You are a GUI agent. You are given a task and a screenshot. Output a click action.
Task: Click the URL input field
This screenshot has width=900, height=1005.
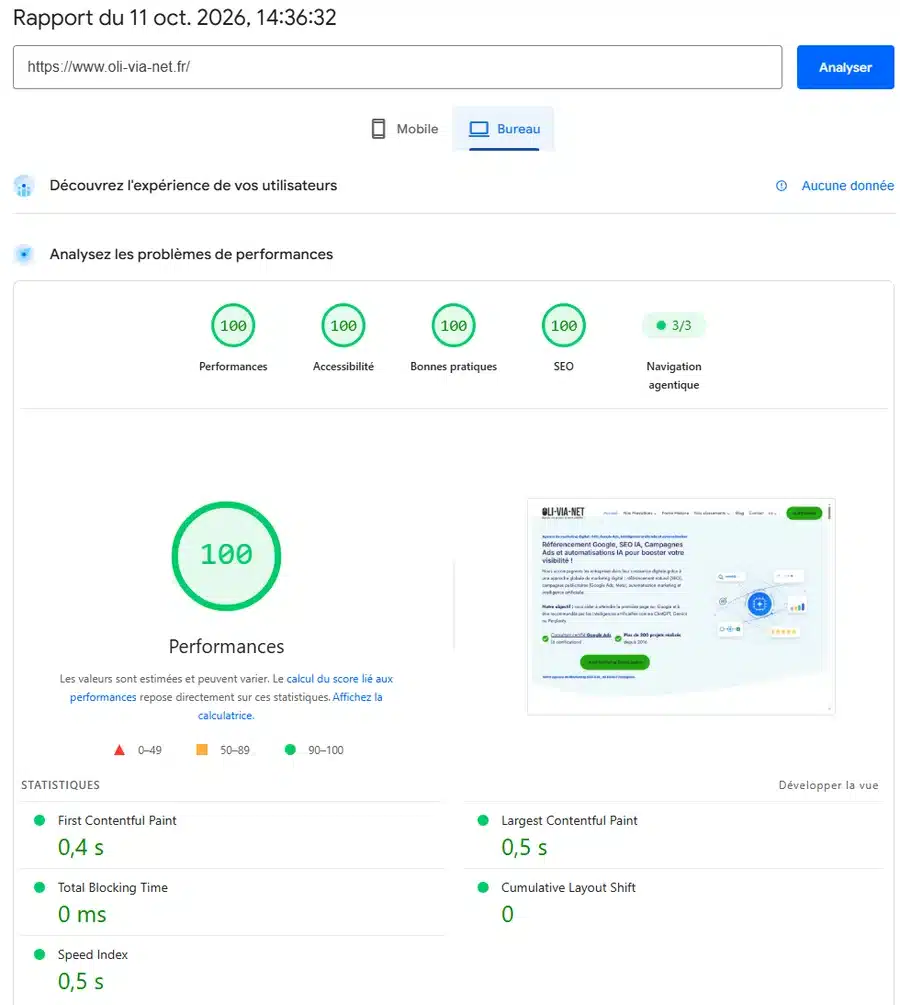coord(397,67)
